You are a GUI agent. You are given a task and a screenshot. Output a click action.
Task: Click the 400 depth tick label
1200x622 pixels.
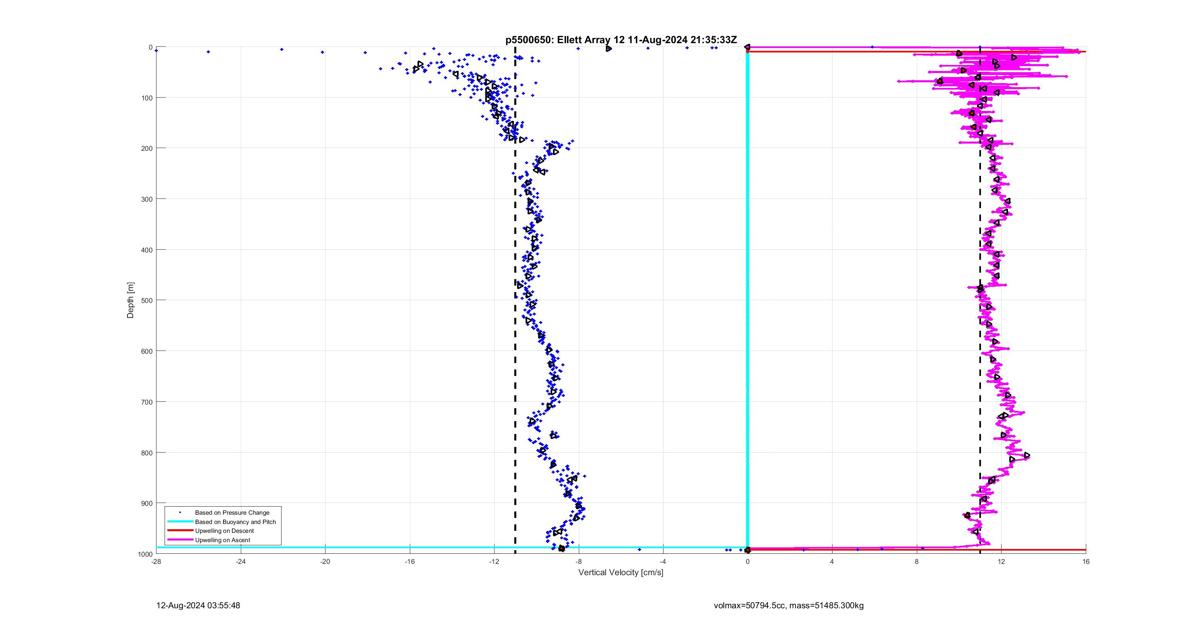(x=146, y=250)
